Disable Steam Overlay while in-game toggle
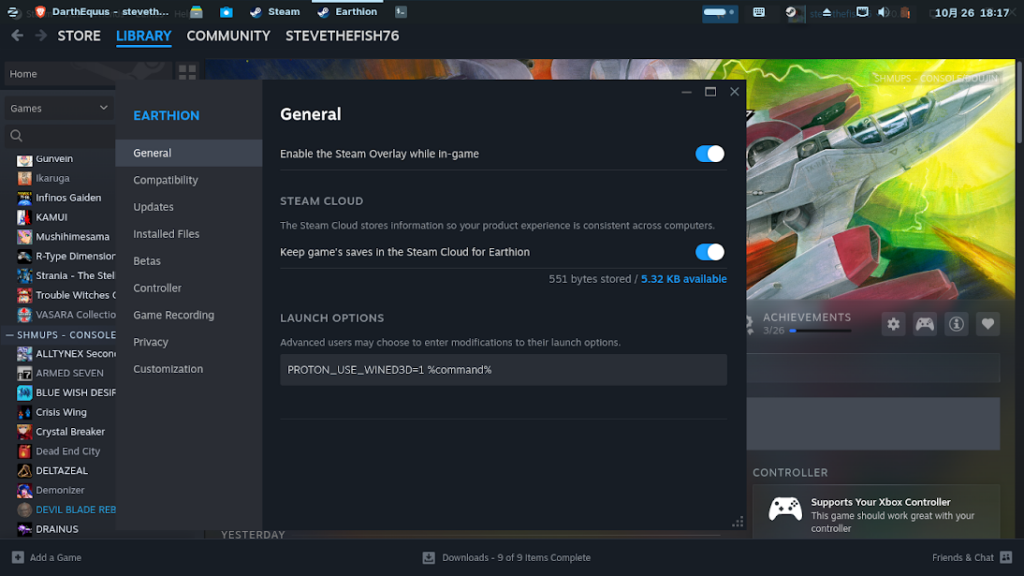1024x576 pixels. coord(709,154)
